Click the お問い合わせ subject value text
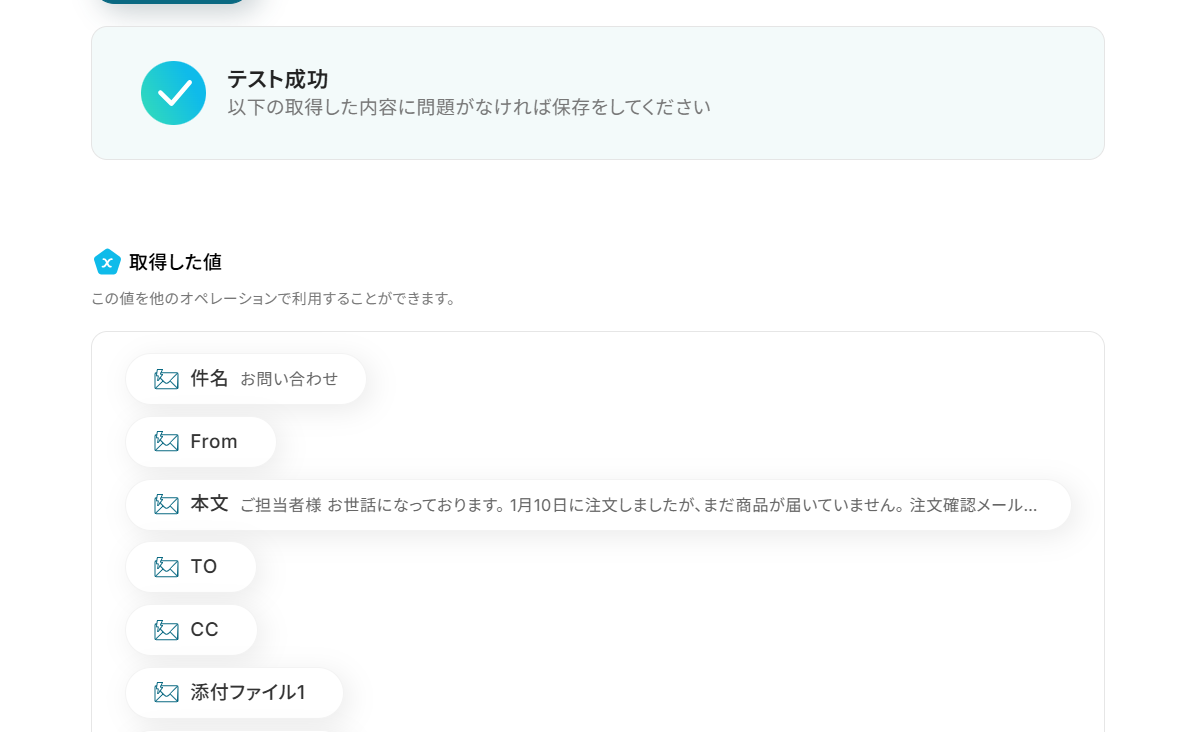This screenshot has height=732, width=1189. click(289, 379)
